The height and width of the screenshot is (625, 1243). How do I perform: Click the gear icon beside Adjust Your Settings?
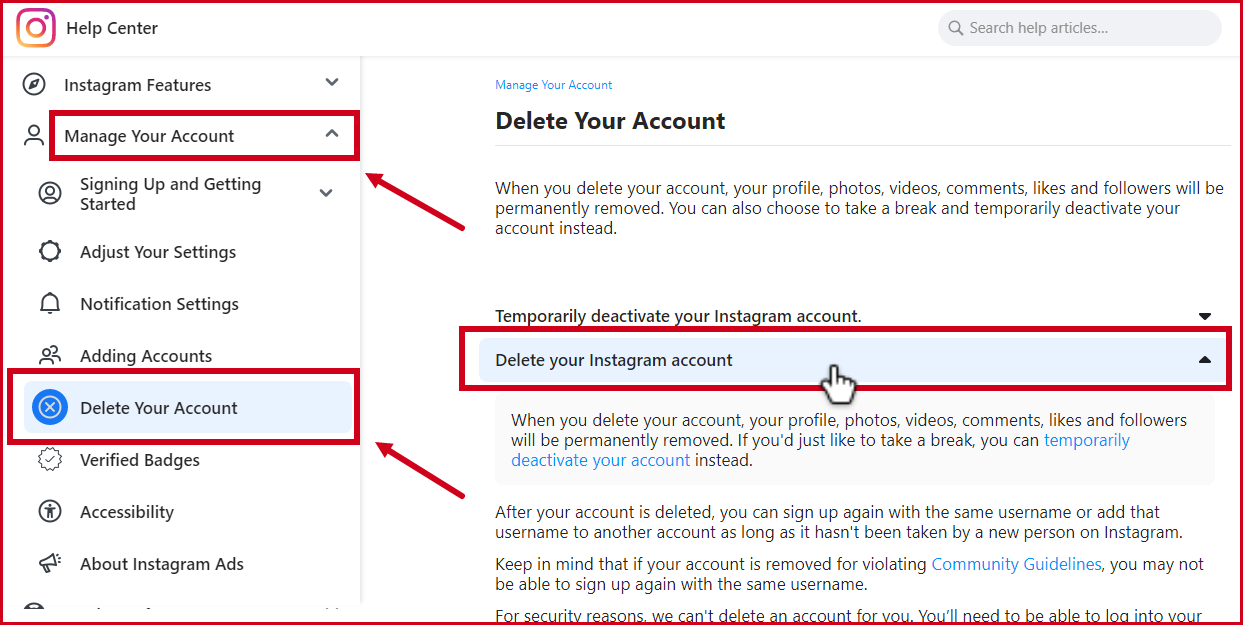(50, 252)
